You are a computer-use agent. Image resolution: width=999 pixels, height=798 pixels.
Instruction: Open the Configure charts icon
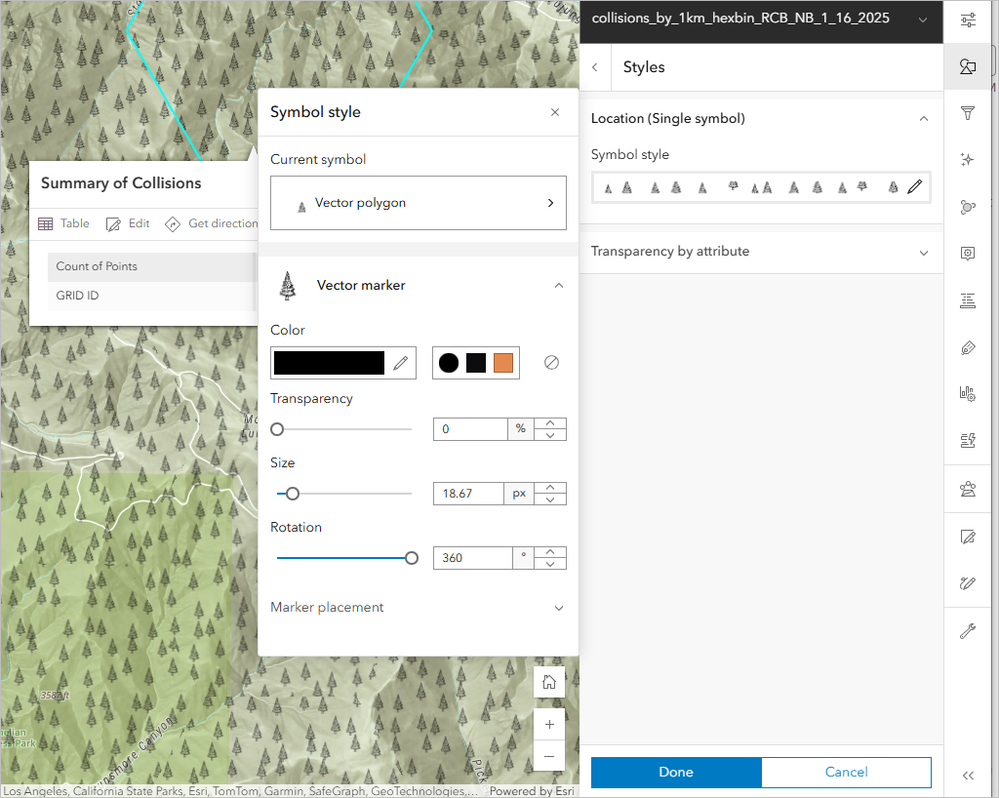pos(968,394)
